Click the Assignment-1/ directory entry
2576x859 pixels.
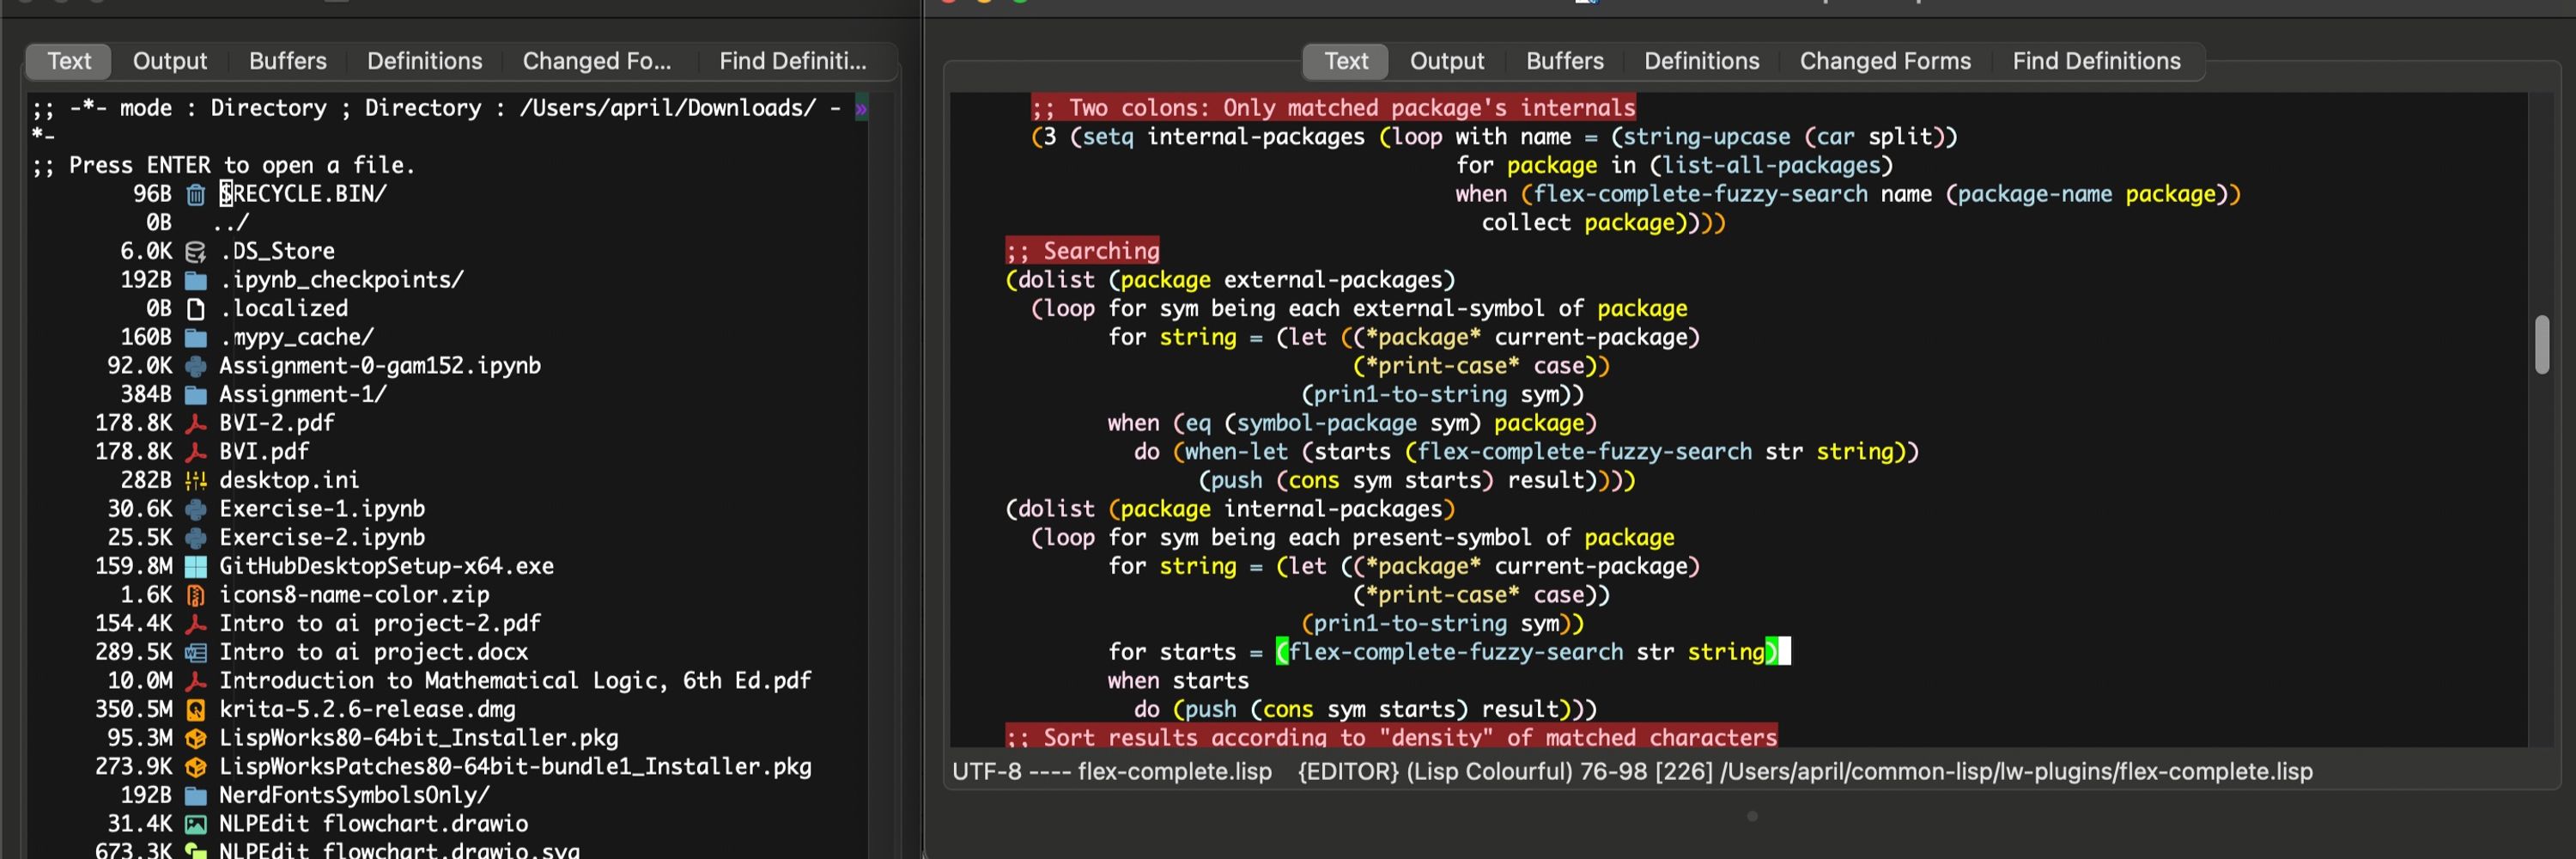click(303, 395)
